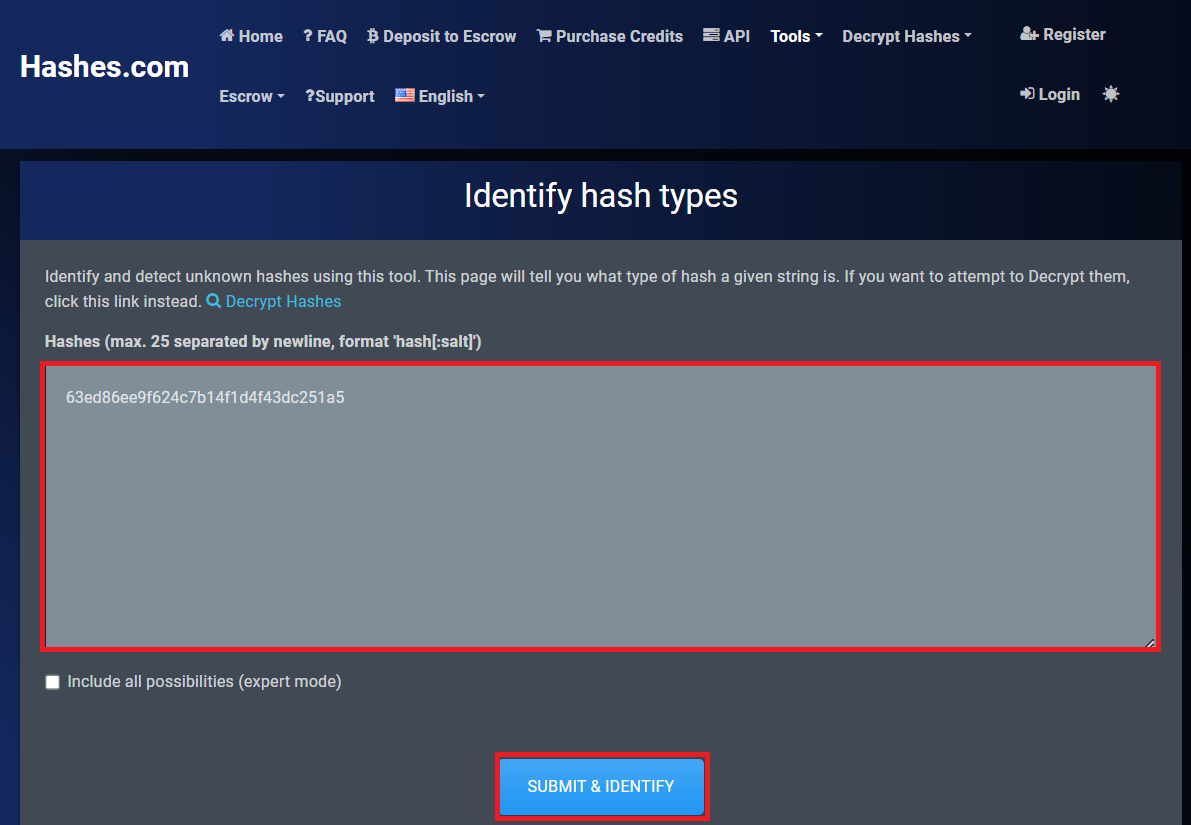Open the English language selector
The height and width of the screenshot is (825, 1191).
440,96
